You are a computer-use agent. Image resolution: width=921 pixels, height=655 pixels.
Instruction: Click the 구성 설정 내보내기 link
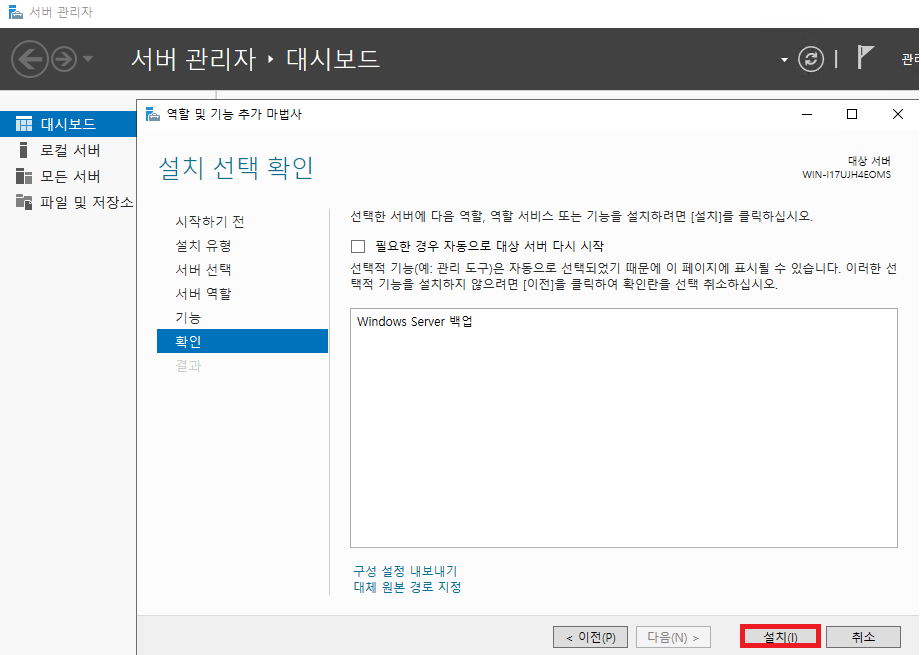coord(405,571)
